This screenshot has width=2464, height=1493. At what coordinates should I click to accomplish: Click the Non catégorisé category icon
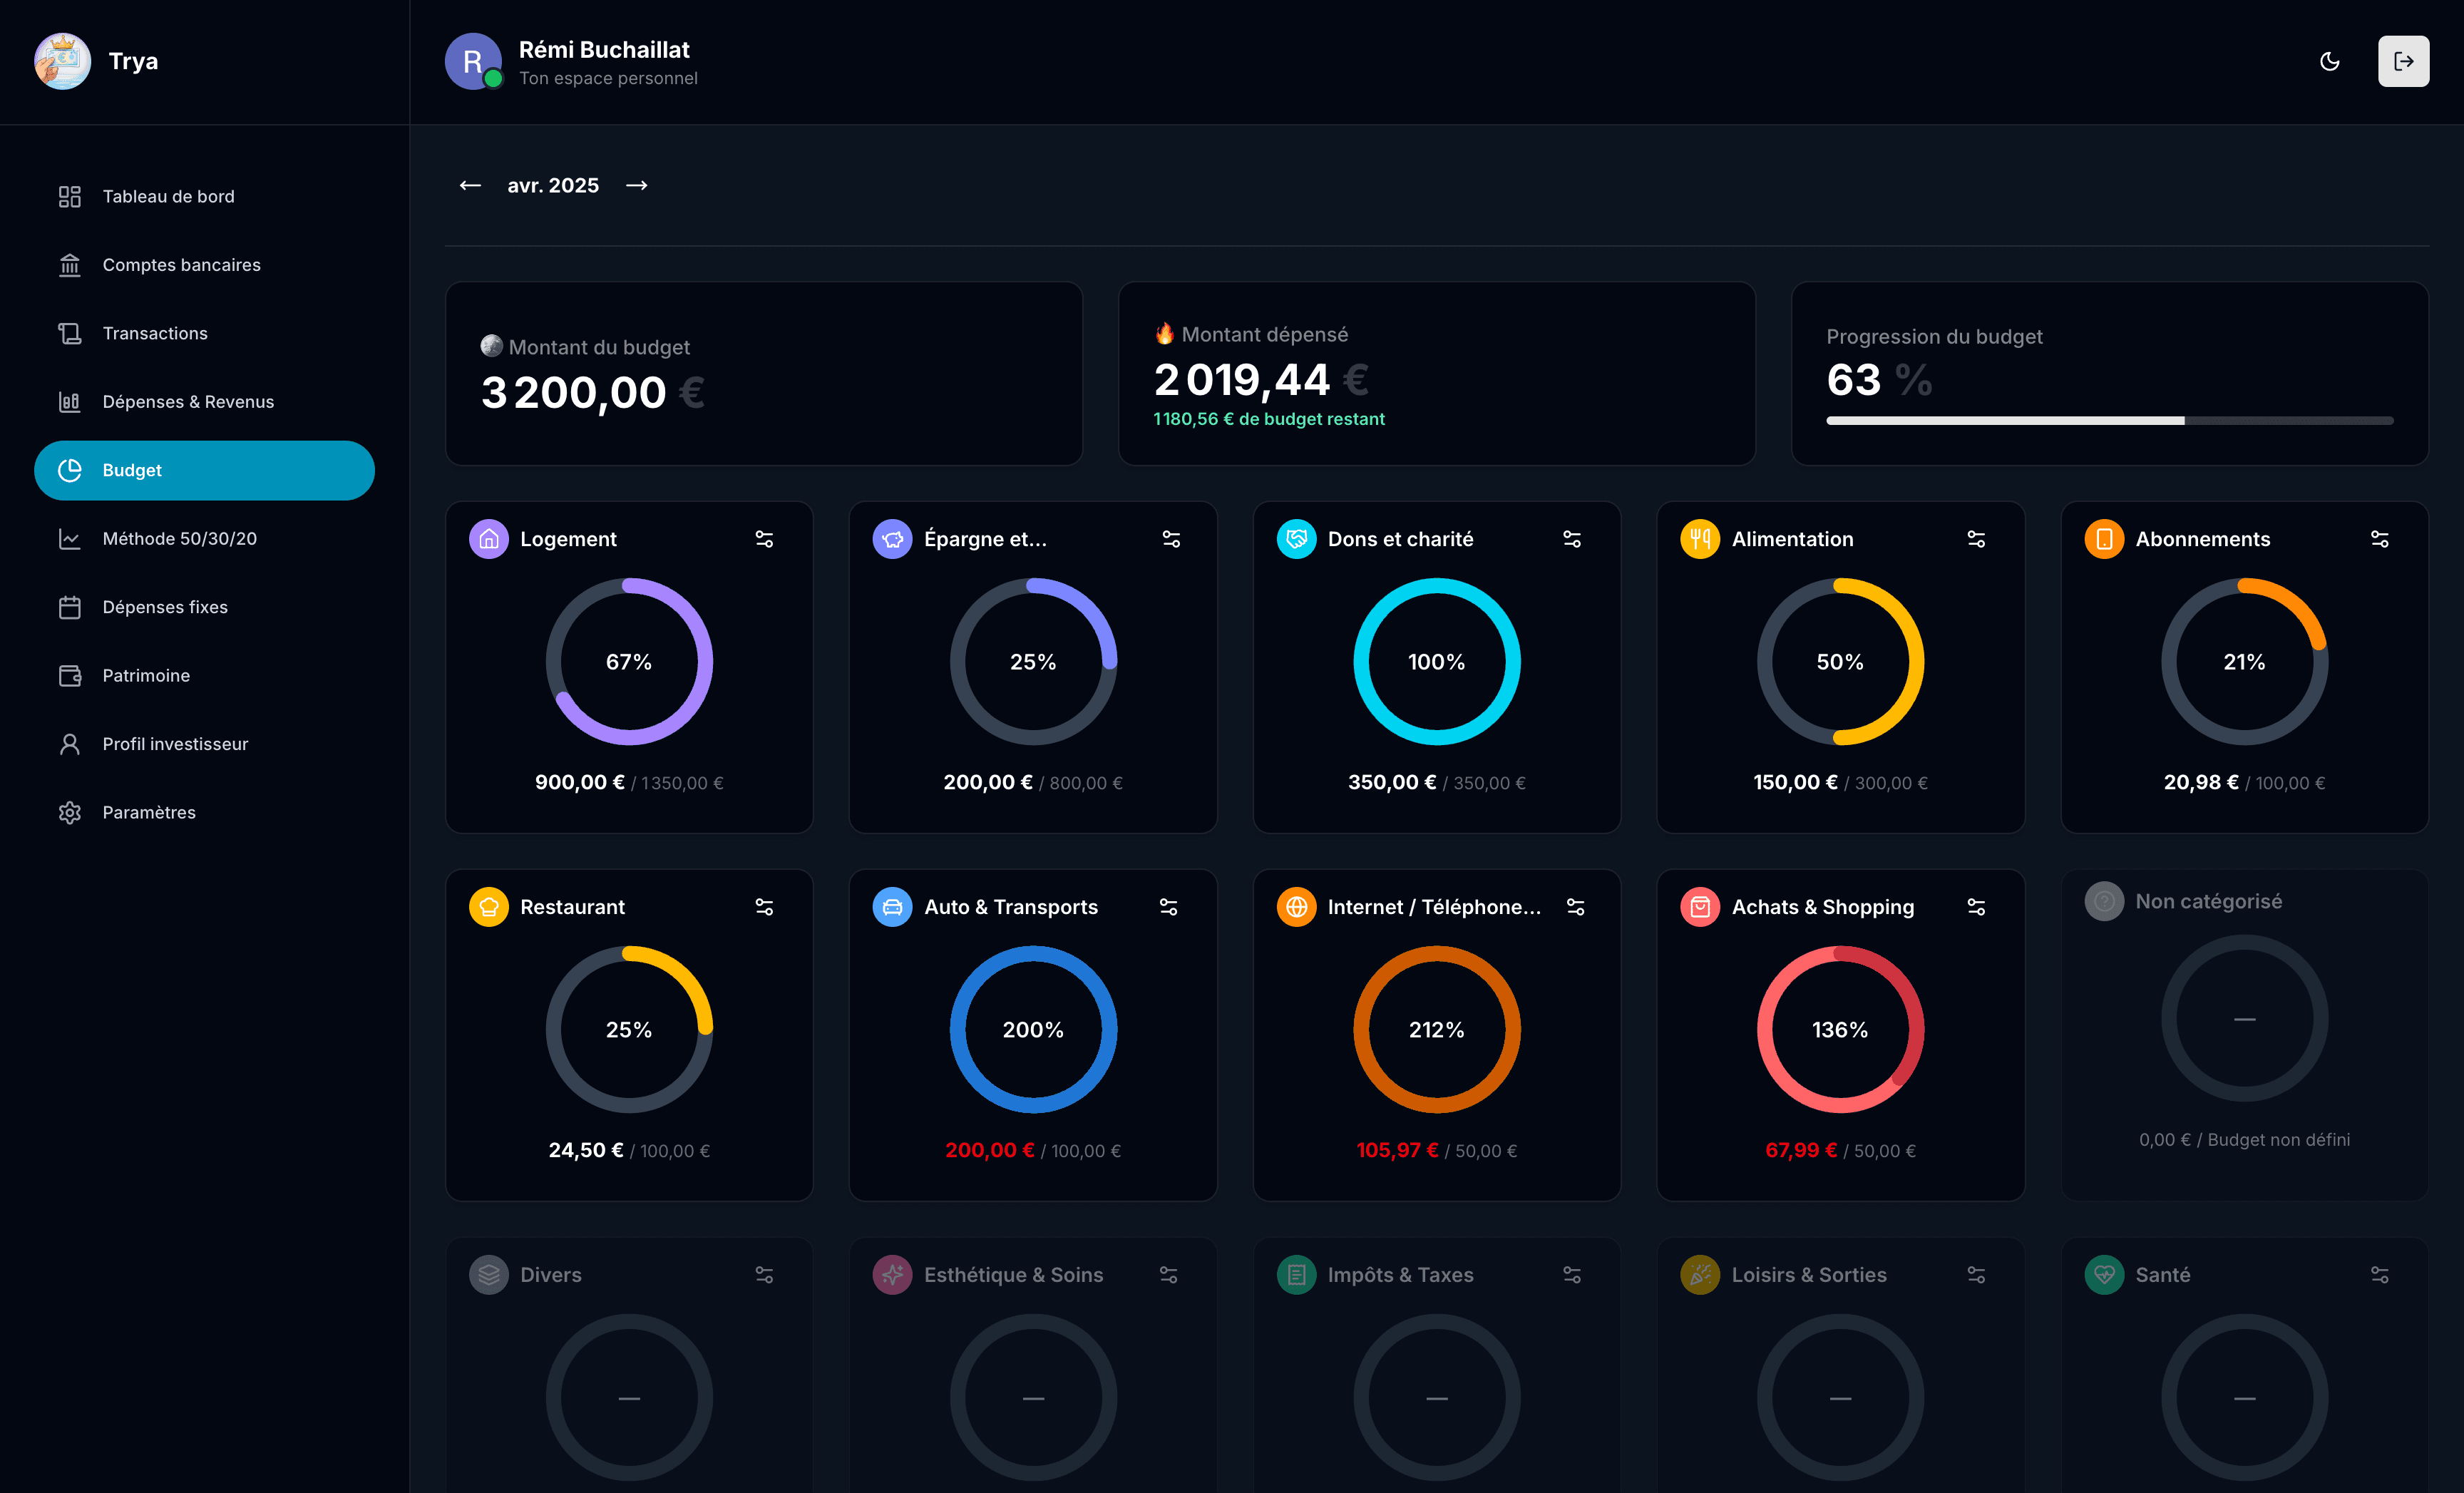coord(2104,901)
